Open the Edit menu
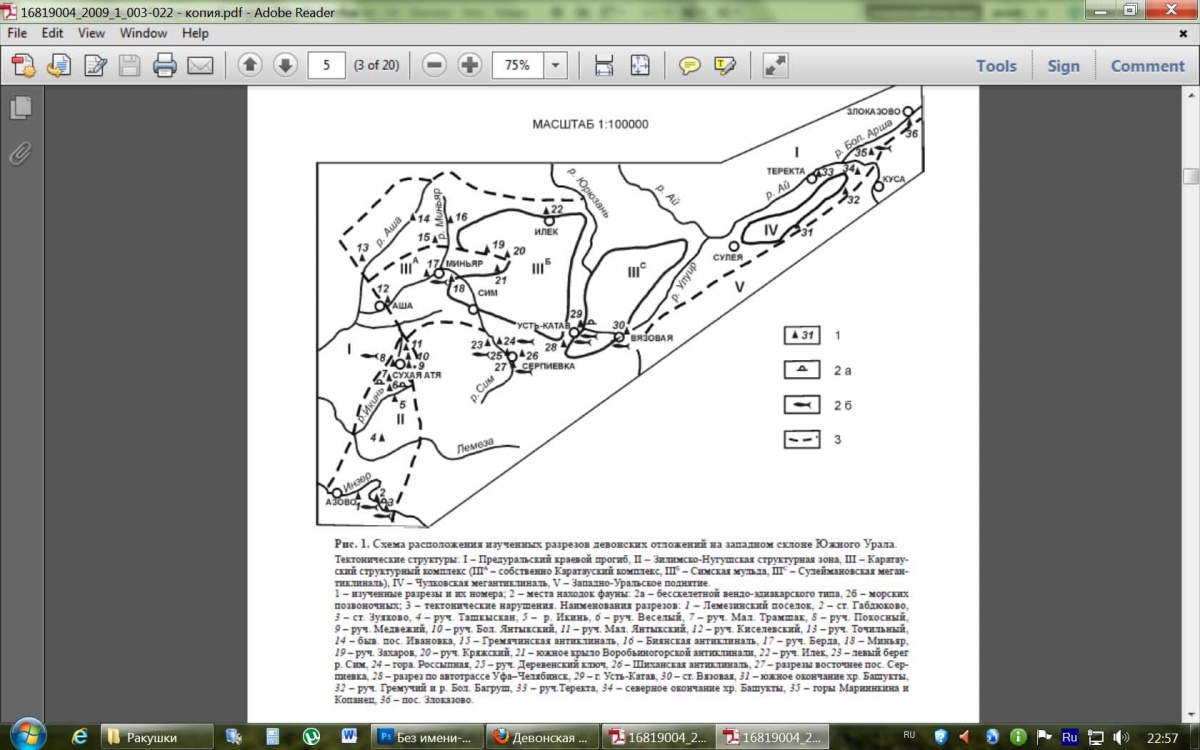This screenshot has width=1200, height=750. pyautogui.click(x=52, y=33)
